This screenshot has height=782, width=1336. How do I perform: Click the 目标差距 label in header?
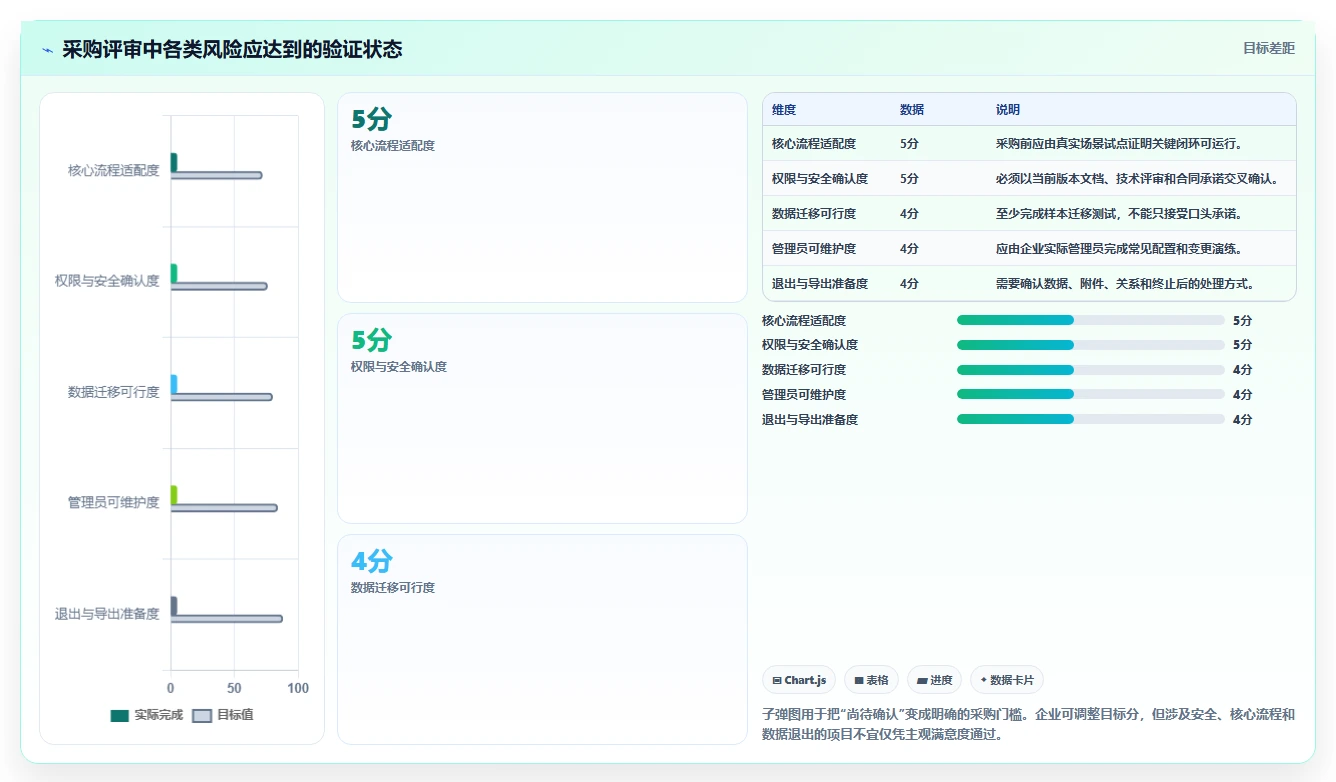pos(1269,48)
